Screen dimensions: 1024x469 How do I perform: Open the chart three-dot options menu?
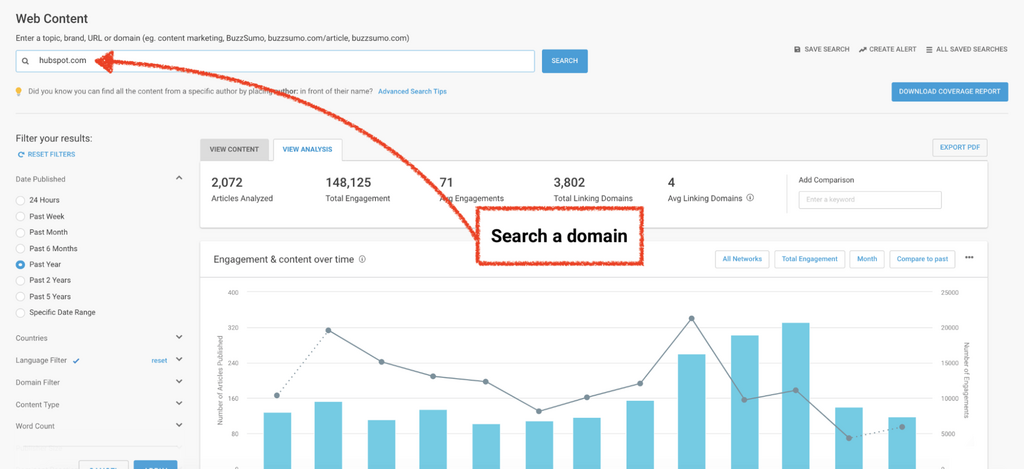coord(969,258)
